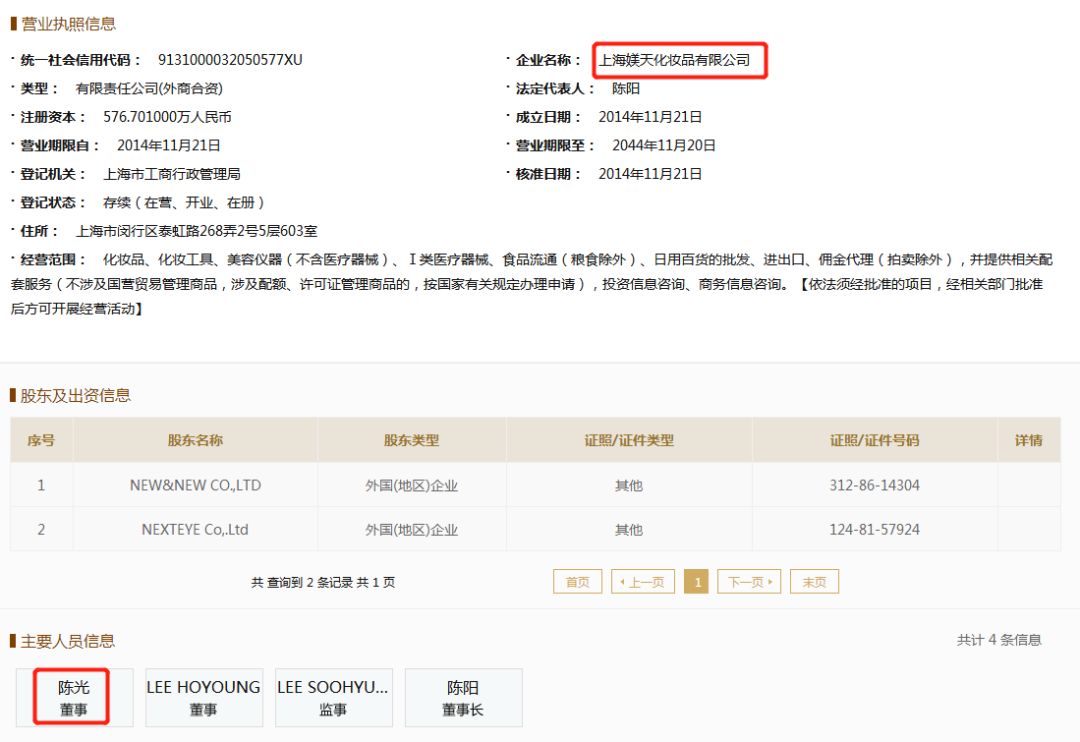The image size is (1080, 742).
Task: Click column header 股东名称
Action: point(196,440)
